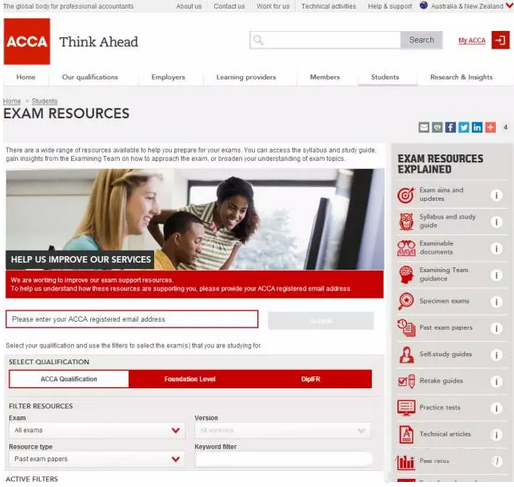Image resolution: width=514 pixels, height=487 pixels.
Task: Show info for Practice tests
Action: [x=496, y=408]
